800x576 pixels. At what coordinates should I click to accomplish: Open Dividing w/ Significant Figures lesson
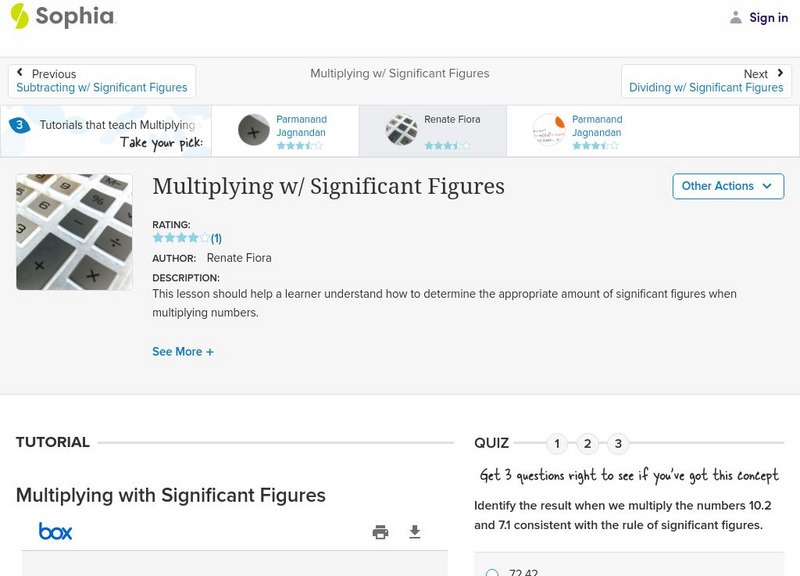tap(709, 87)
